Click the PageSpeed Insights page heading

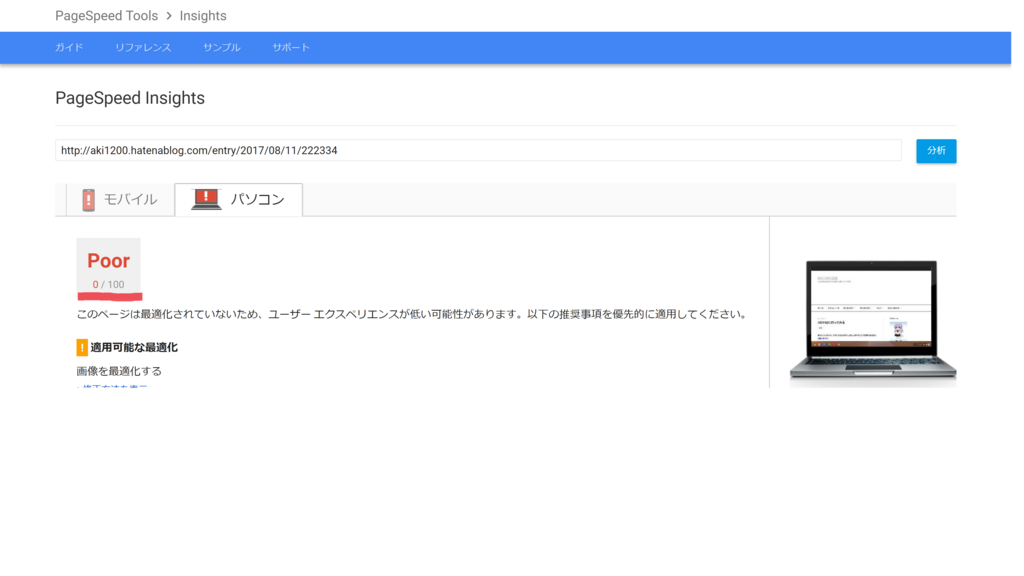130,98
